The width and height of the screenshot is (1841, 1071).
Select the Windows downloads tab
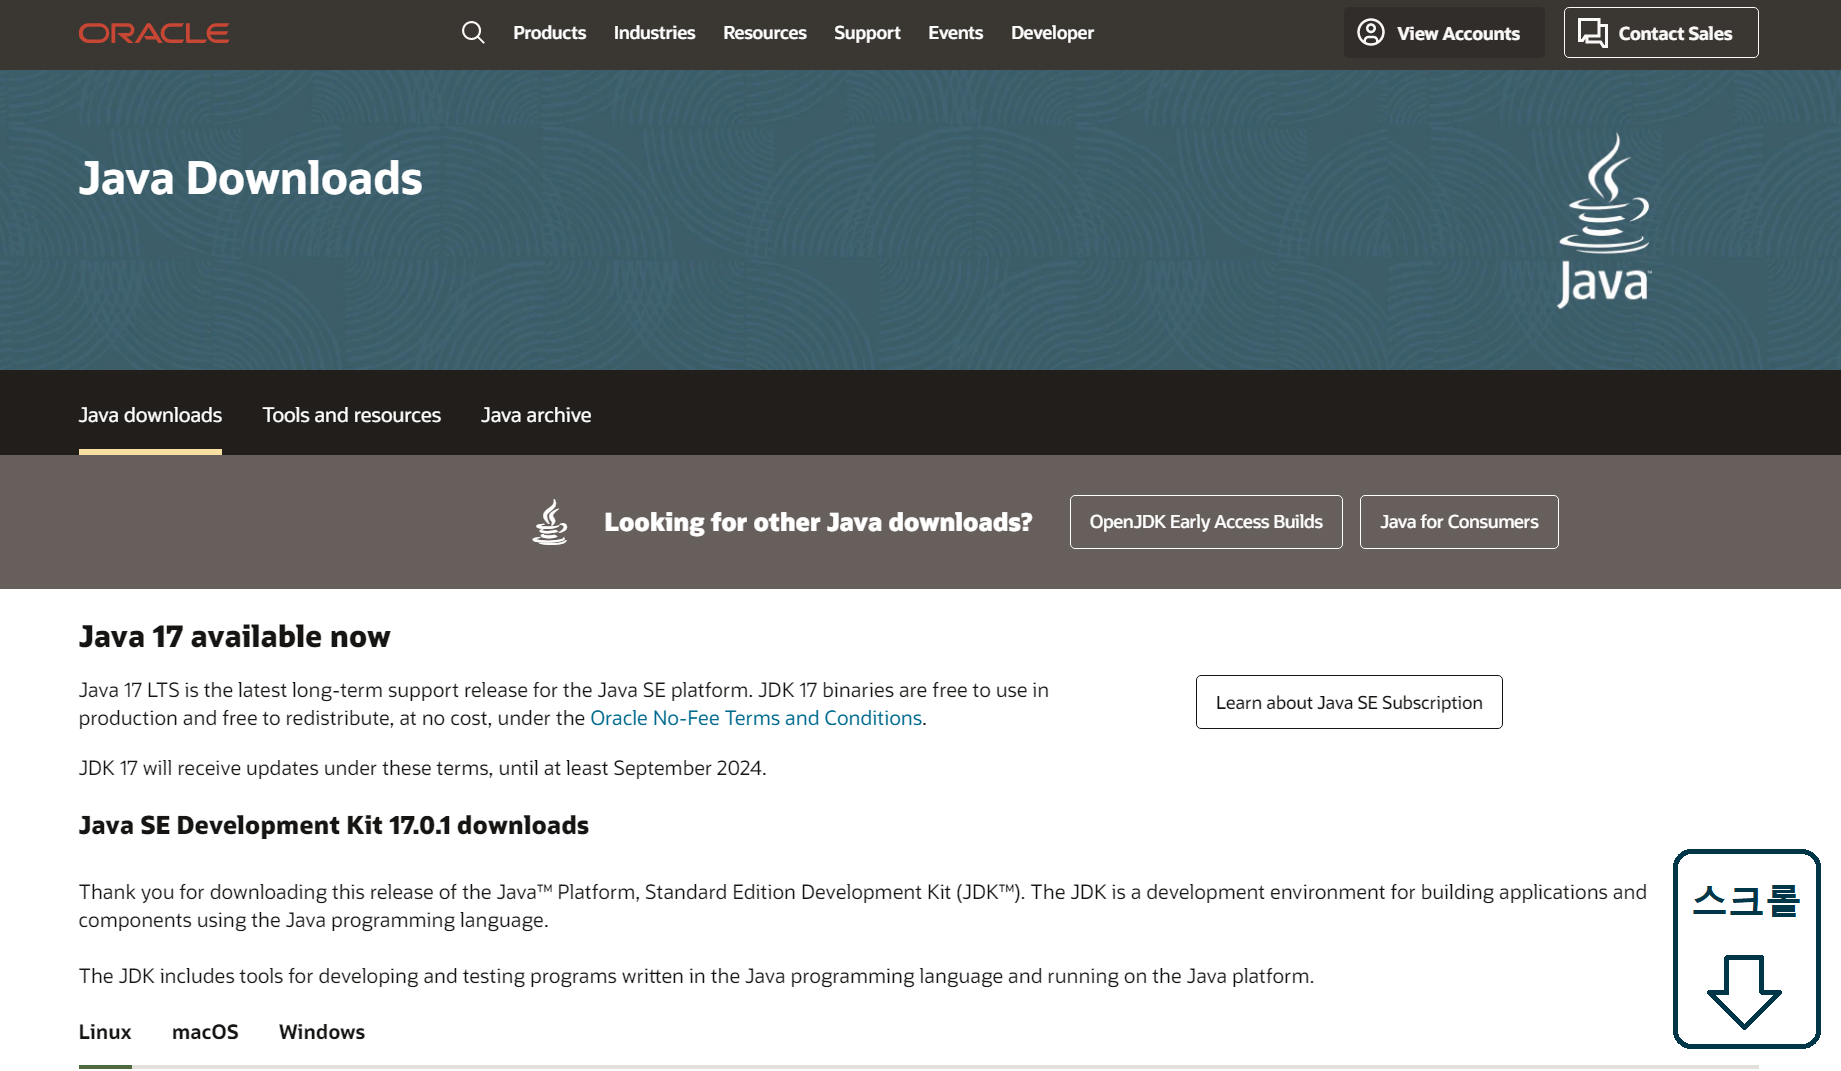322,1032
